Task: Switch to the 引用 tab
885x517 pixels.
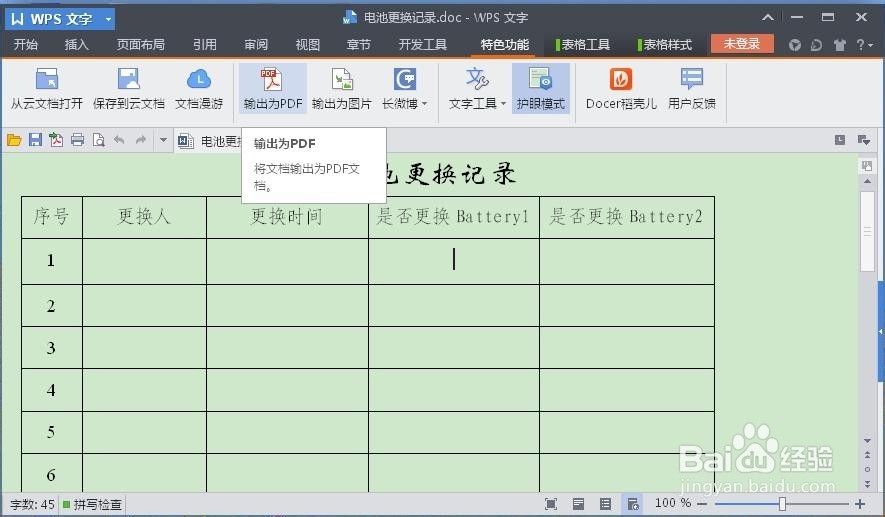Action: (x=204, y=45)
